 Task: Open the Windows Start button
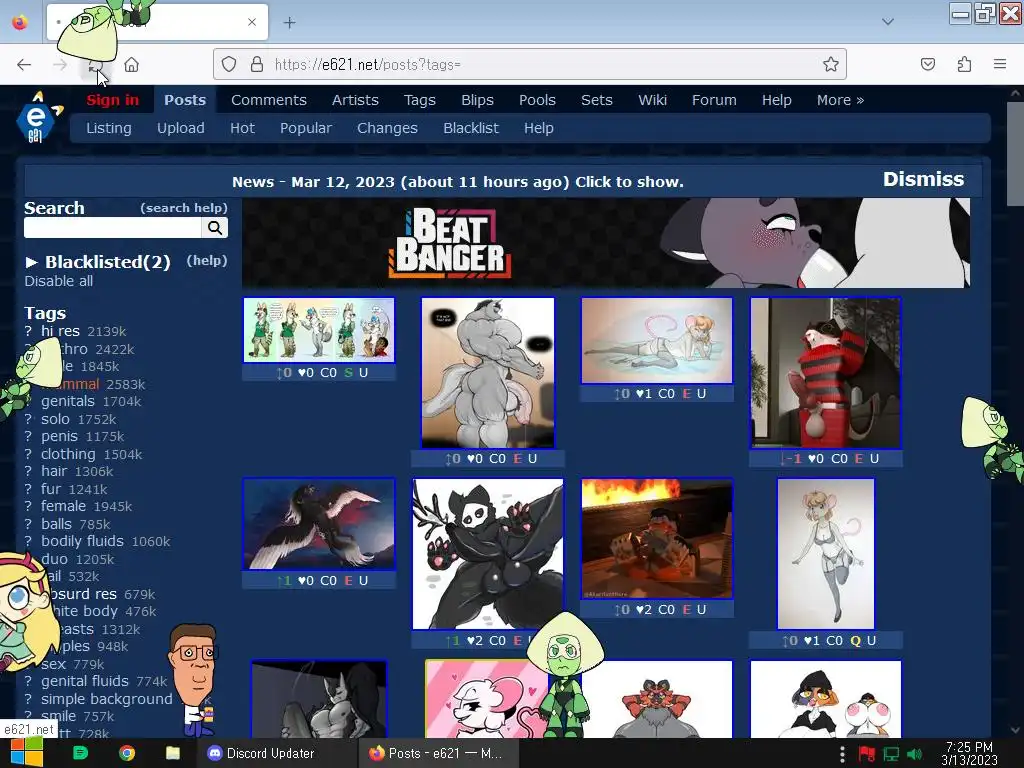coord(26,753)
